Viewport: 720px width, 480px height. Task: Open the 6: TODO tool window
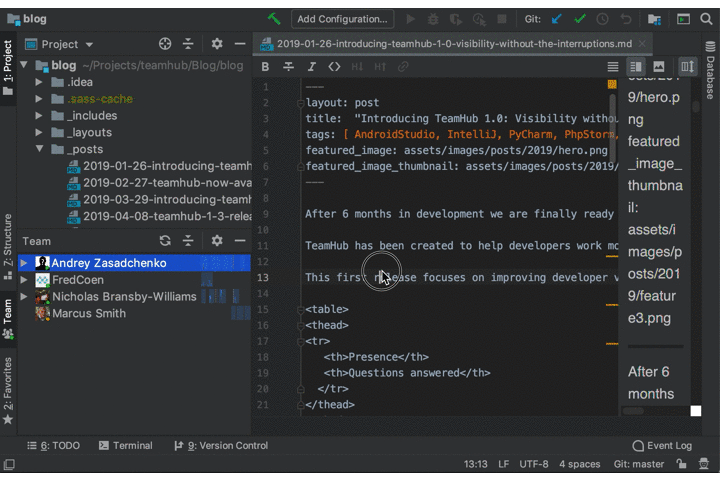coord(53,446)
